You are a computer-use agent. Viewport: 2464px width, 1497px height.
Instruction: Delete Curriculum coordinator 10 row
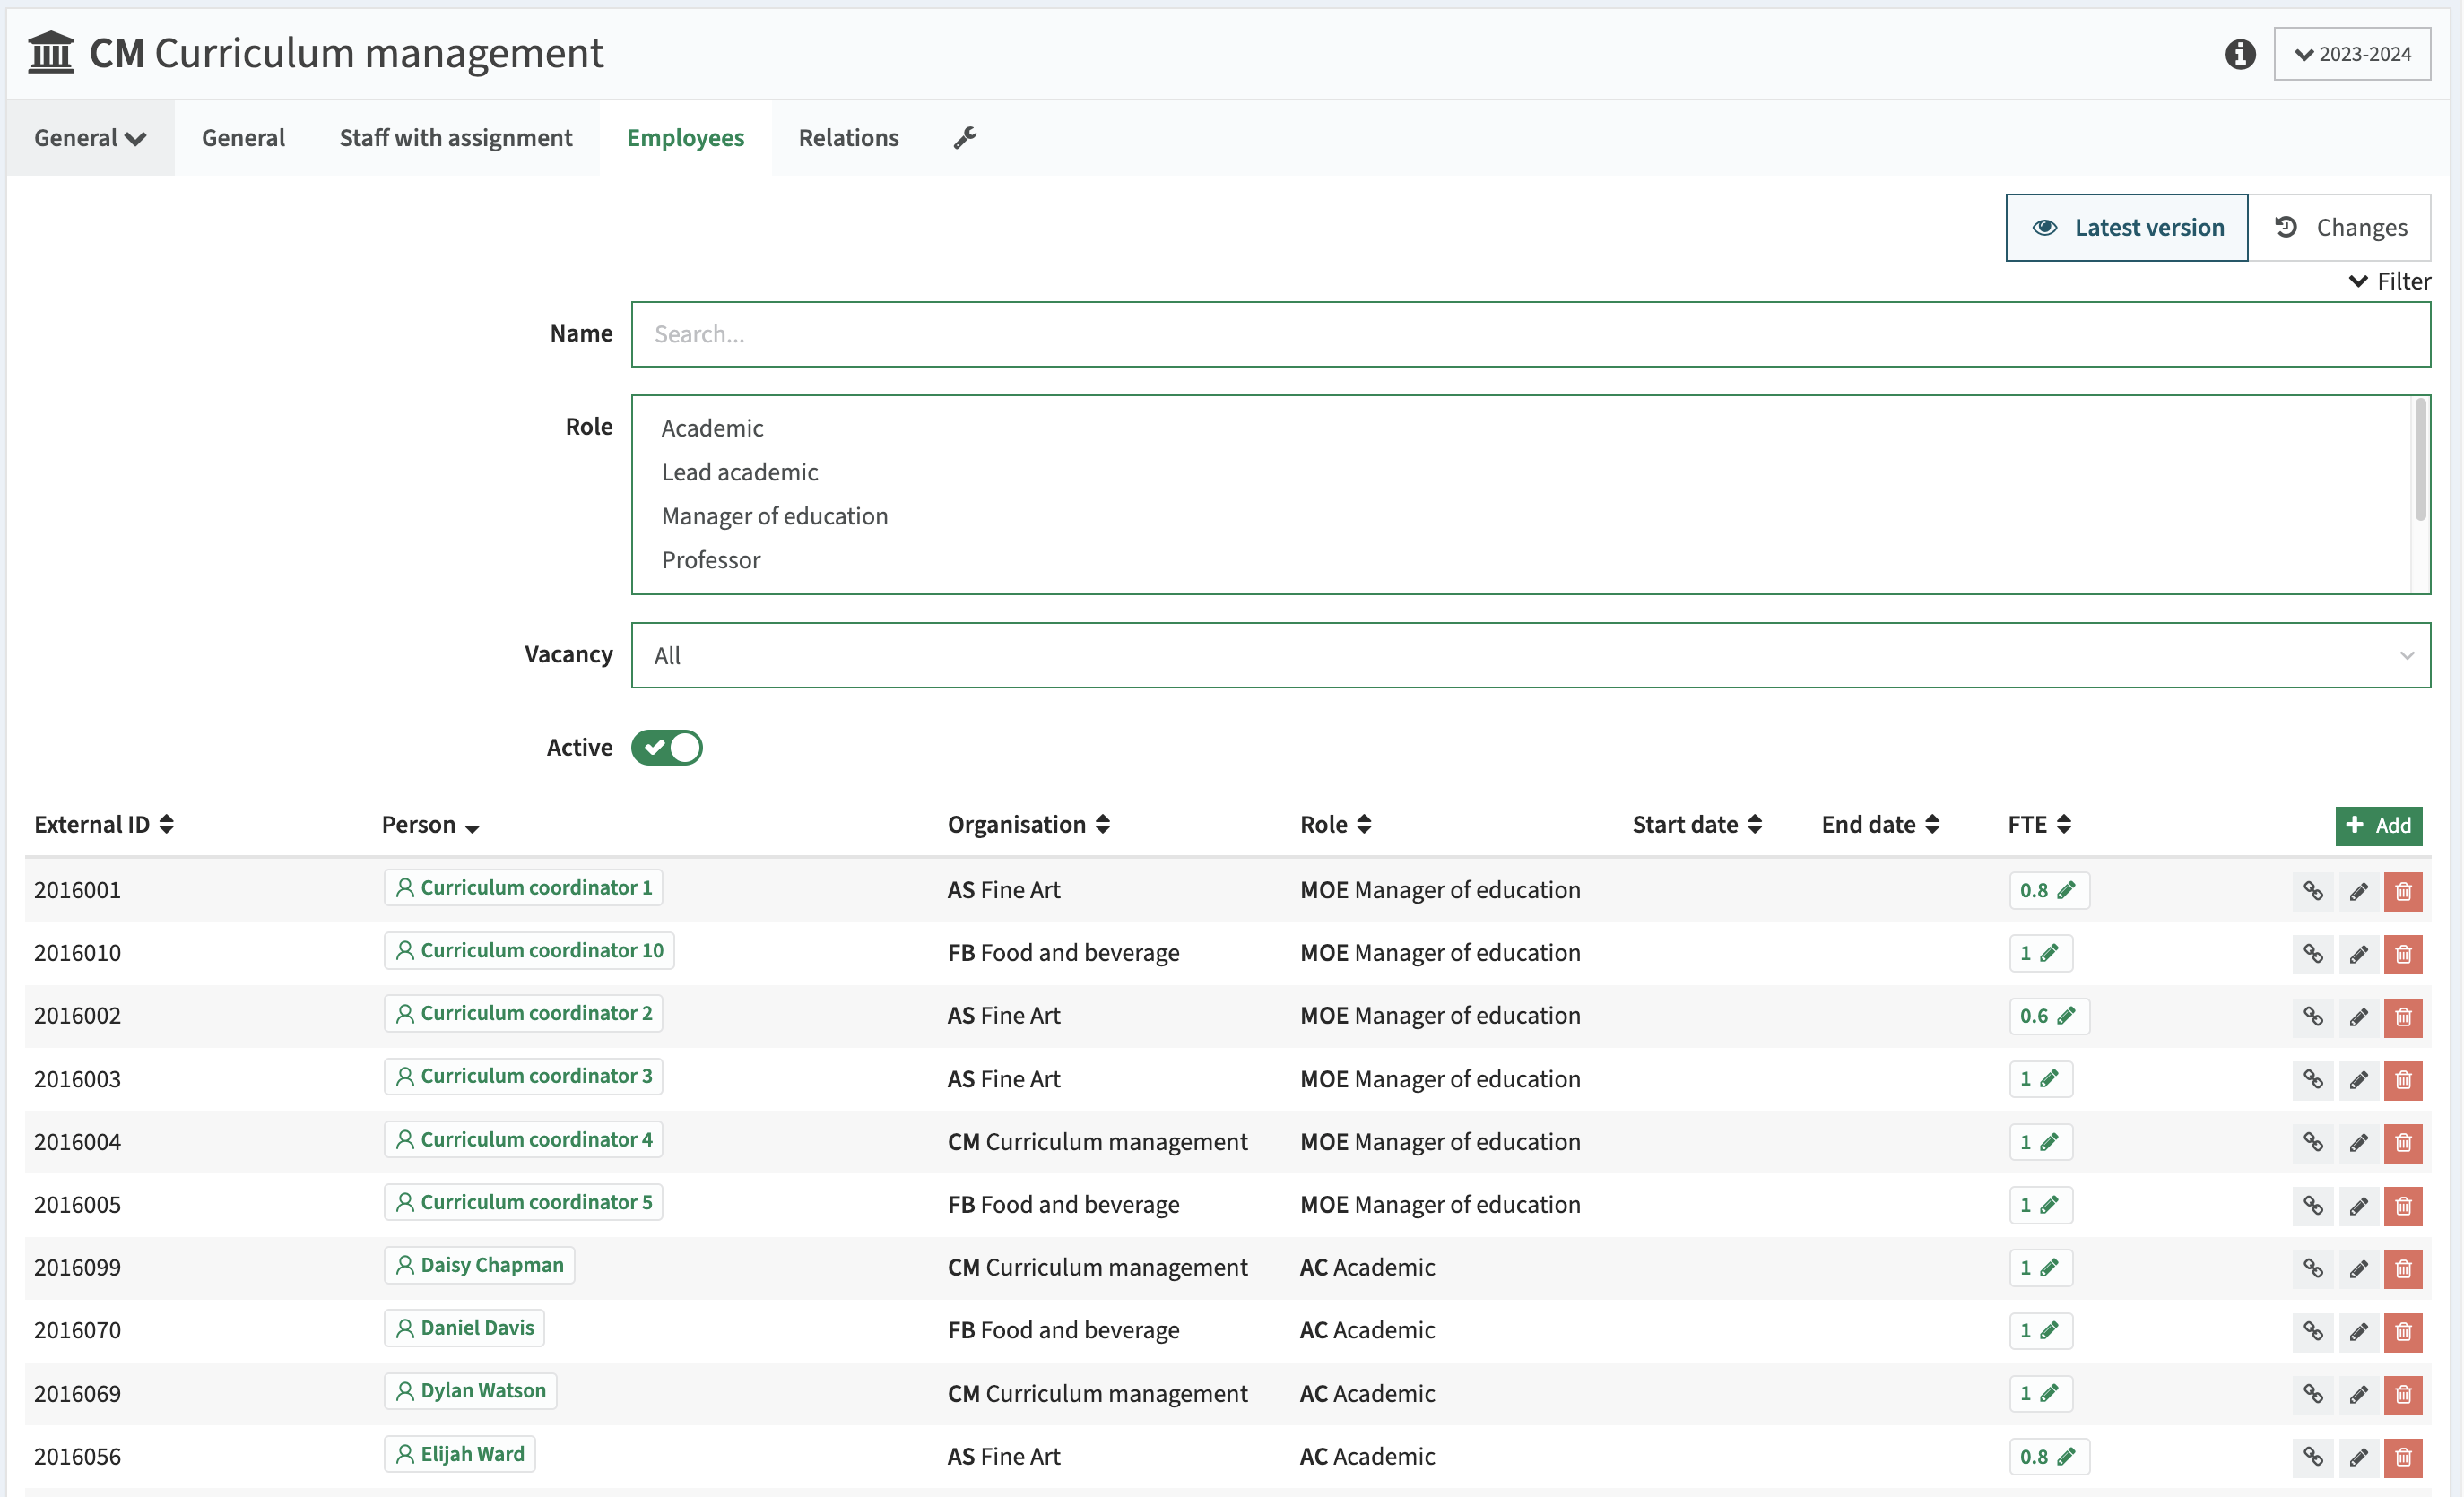(2403, 954)
